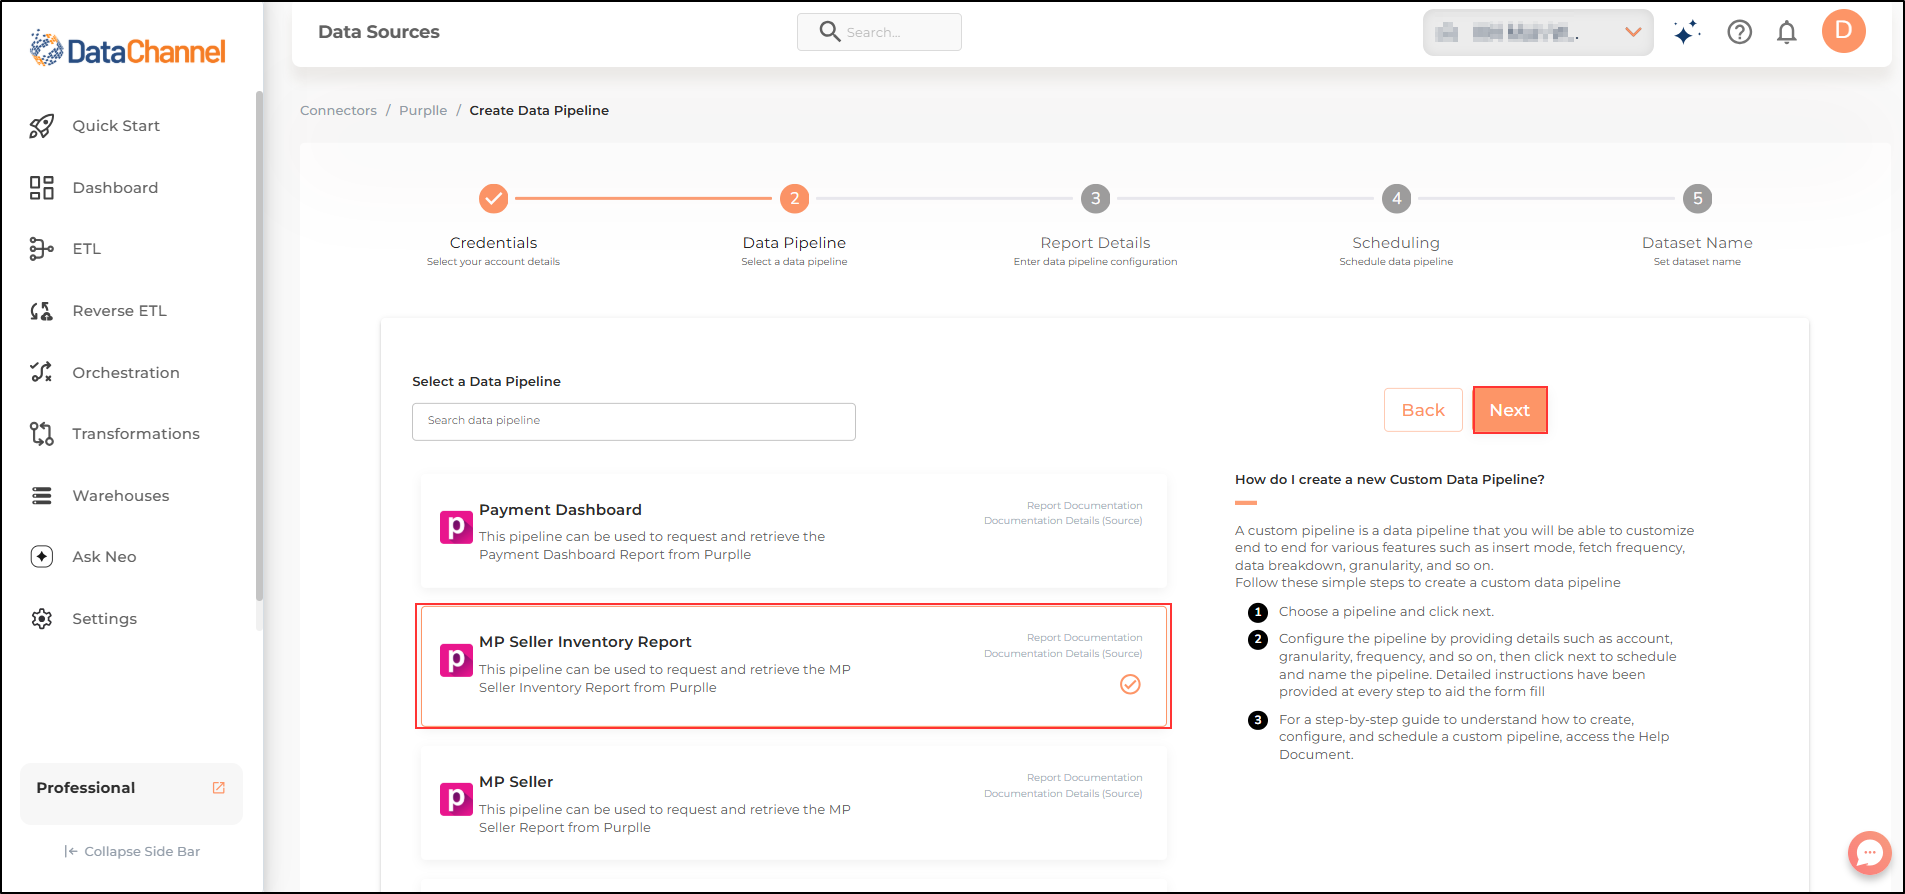Click the Transformations icon

[x=41, y=434]
